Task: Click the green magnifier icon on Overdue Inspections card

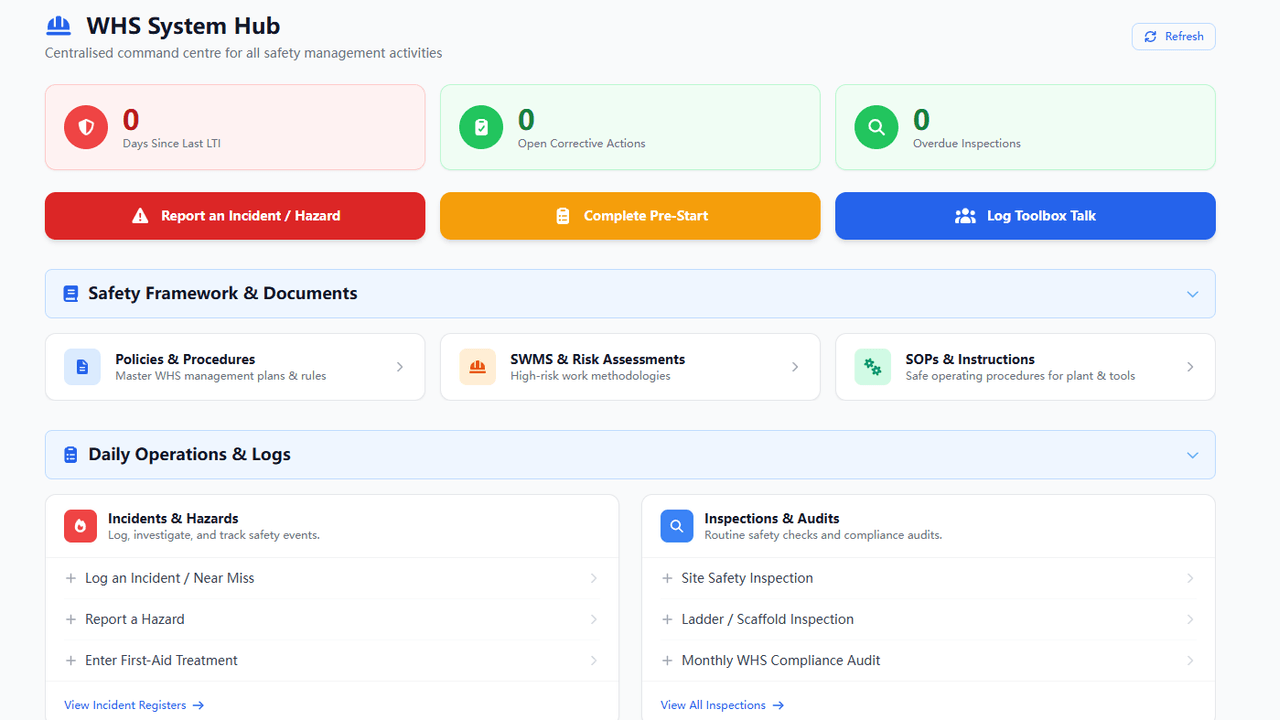Action: point(876,127)
